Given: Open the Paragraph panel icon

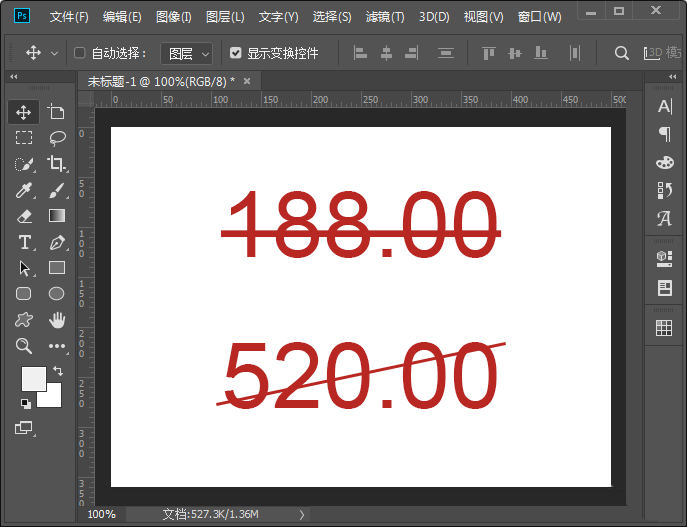Looking at the screenshot, I should 665,134.
